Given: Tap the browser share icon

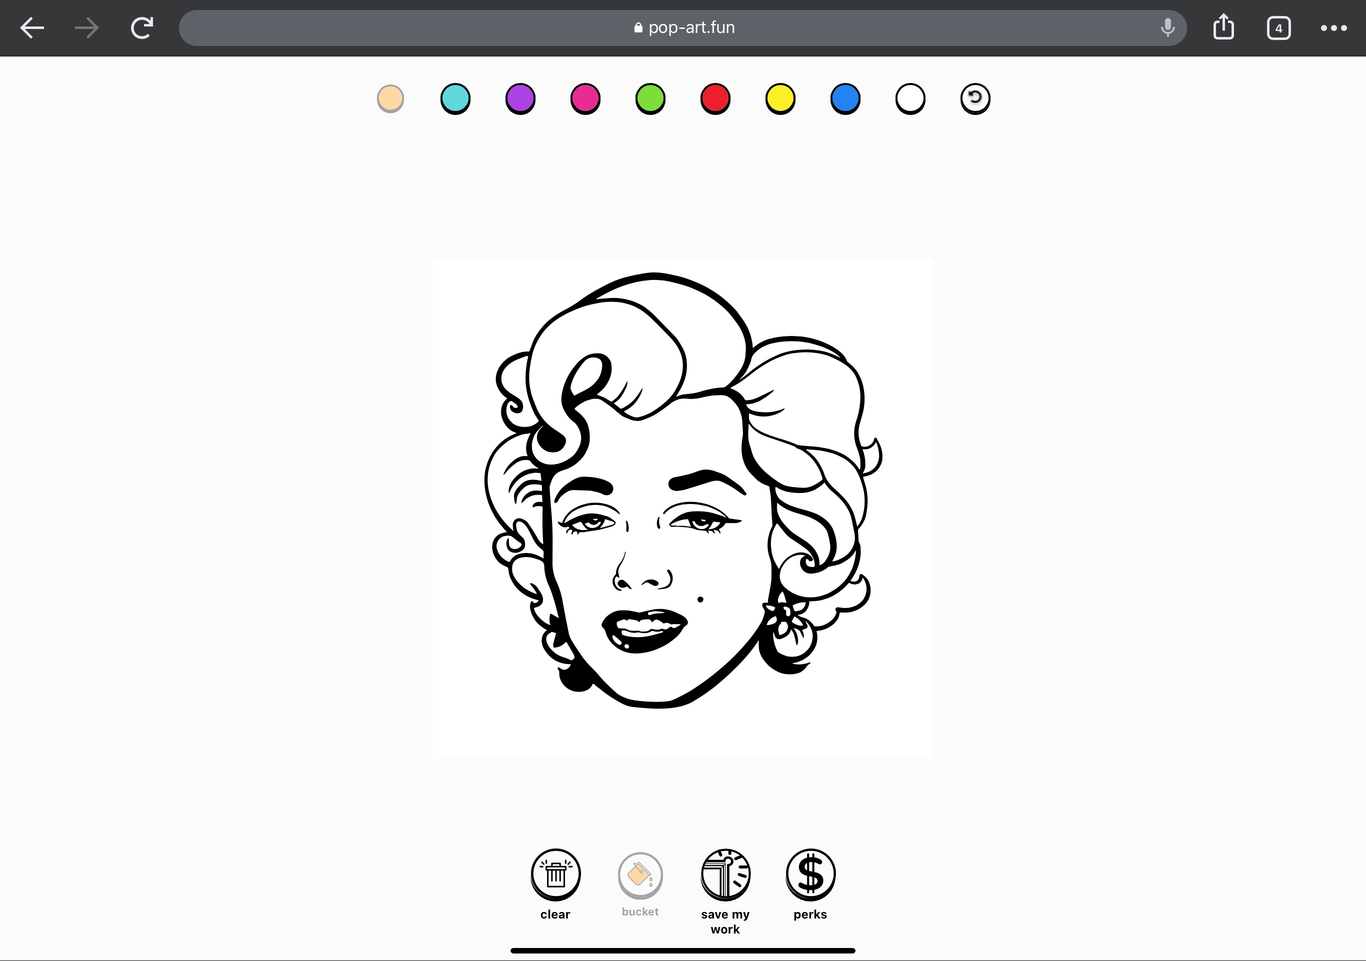Looking at the screenshot, I should tap(1223, 28).
